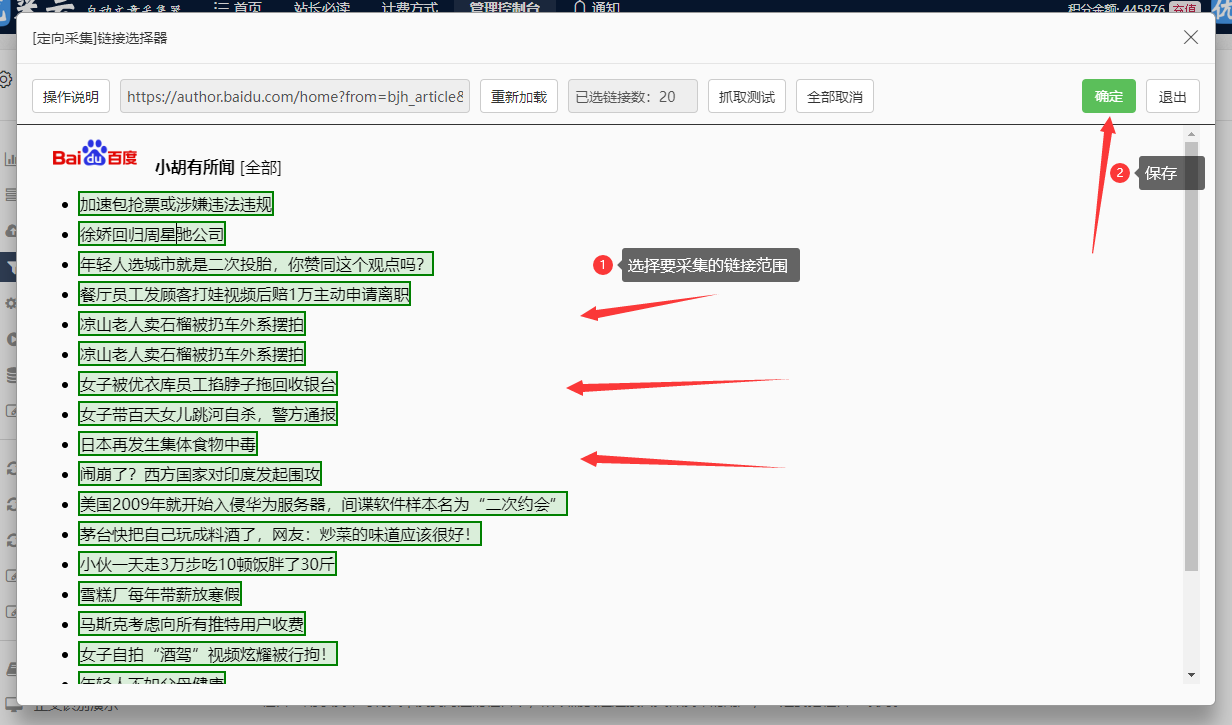Toggle the link 徐娇回归周星驰公司
Viewport: 1232px width, 725px height.
click(152, 235)
